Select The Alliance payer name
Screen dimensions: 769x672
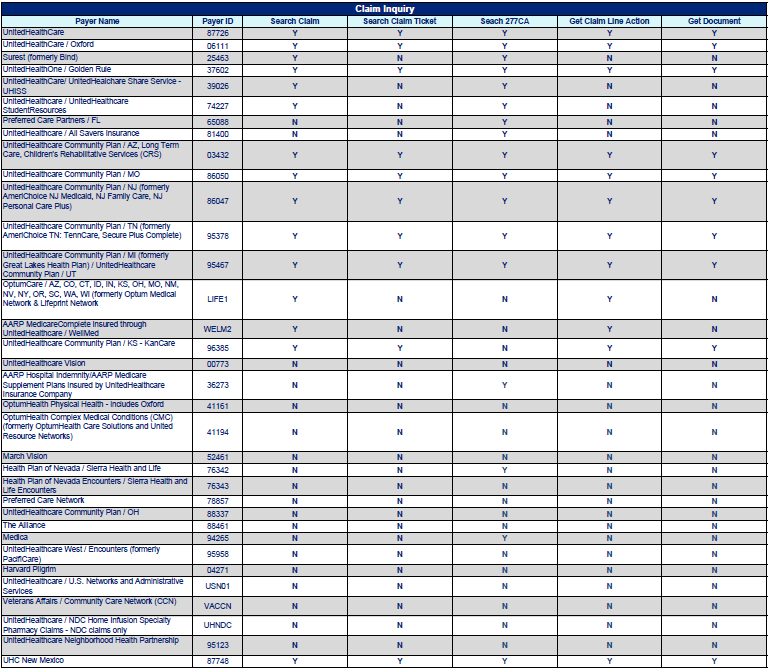(x=24, y=525)
